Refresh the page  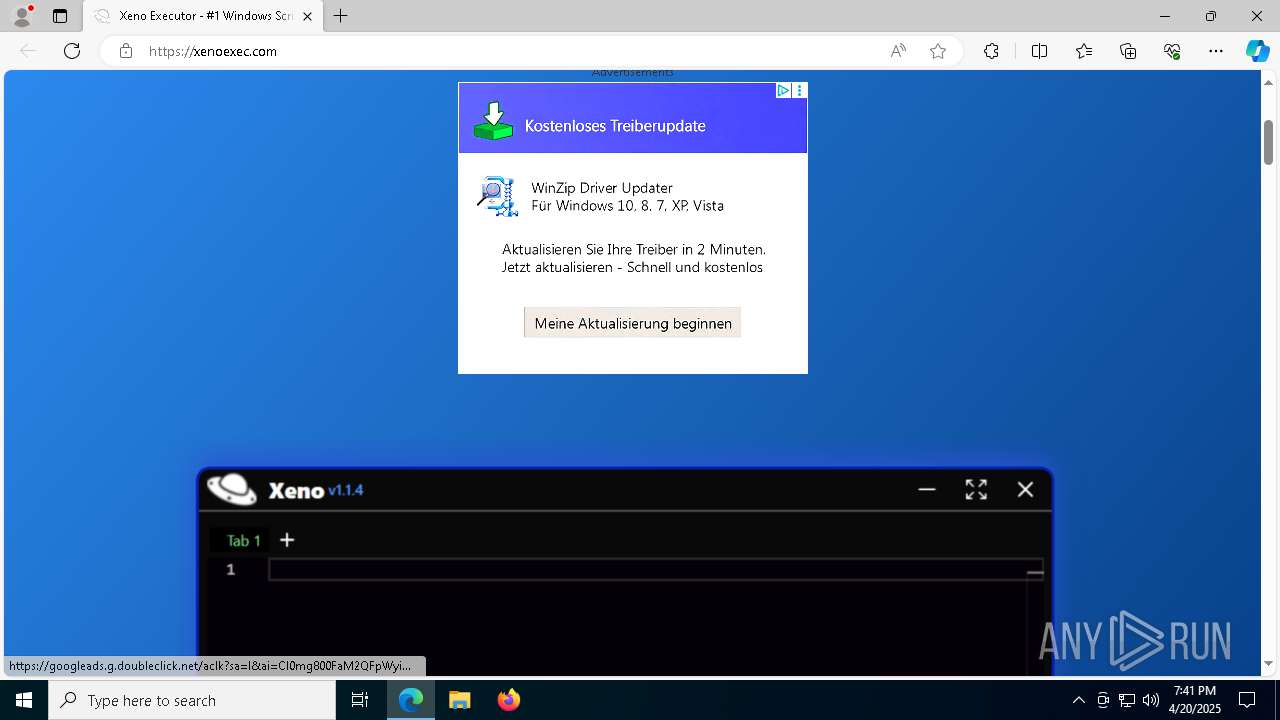[72, 51]
